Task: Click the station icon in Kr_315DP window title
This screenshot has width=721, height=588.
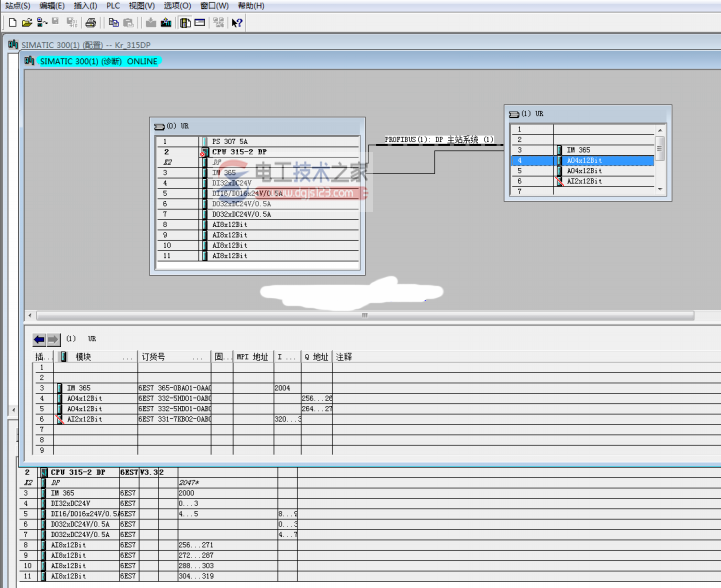Action: click(13, 45)
